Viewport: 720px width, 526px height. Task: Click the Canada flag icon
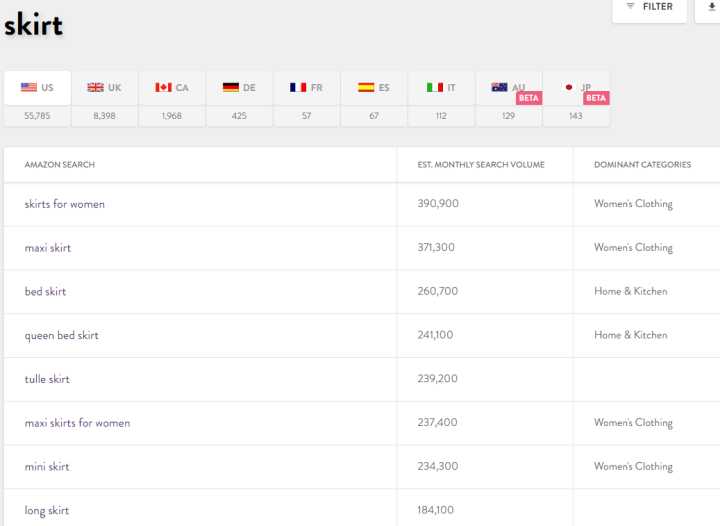click(163, 88)
